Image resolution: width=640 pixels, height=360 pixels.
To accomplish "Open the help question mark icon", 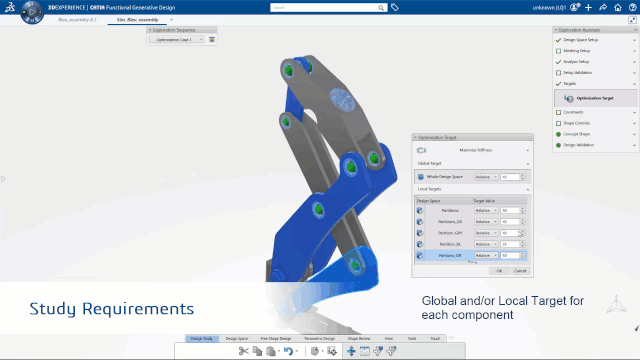I will (x=632, y=7).
